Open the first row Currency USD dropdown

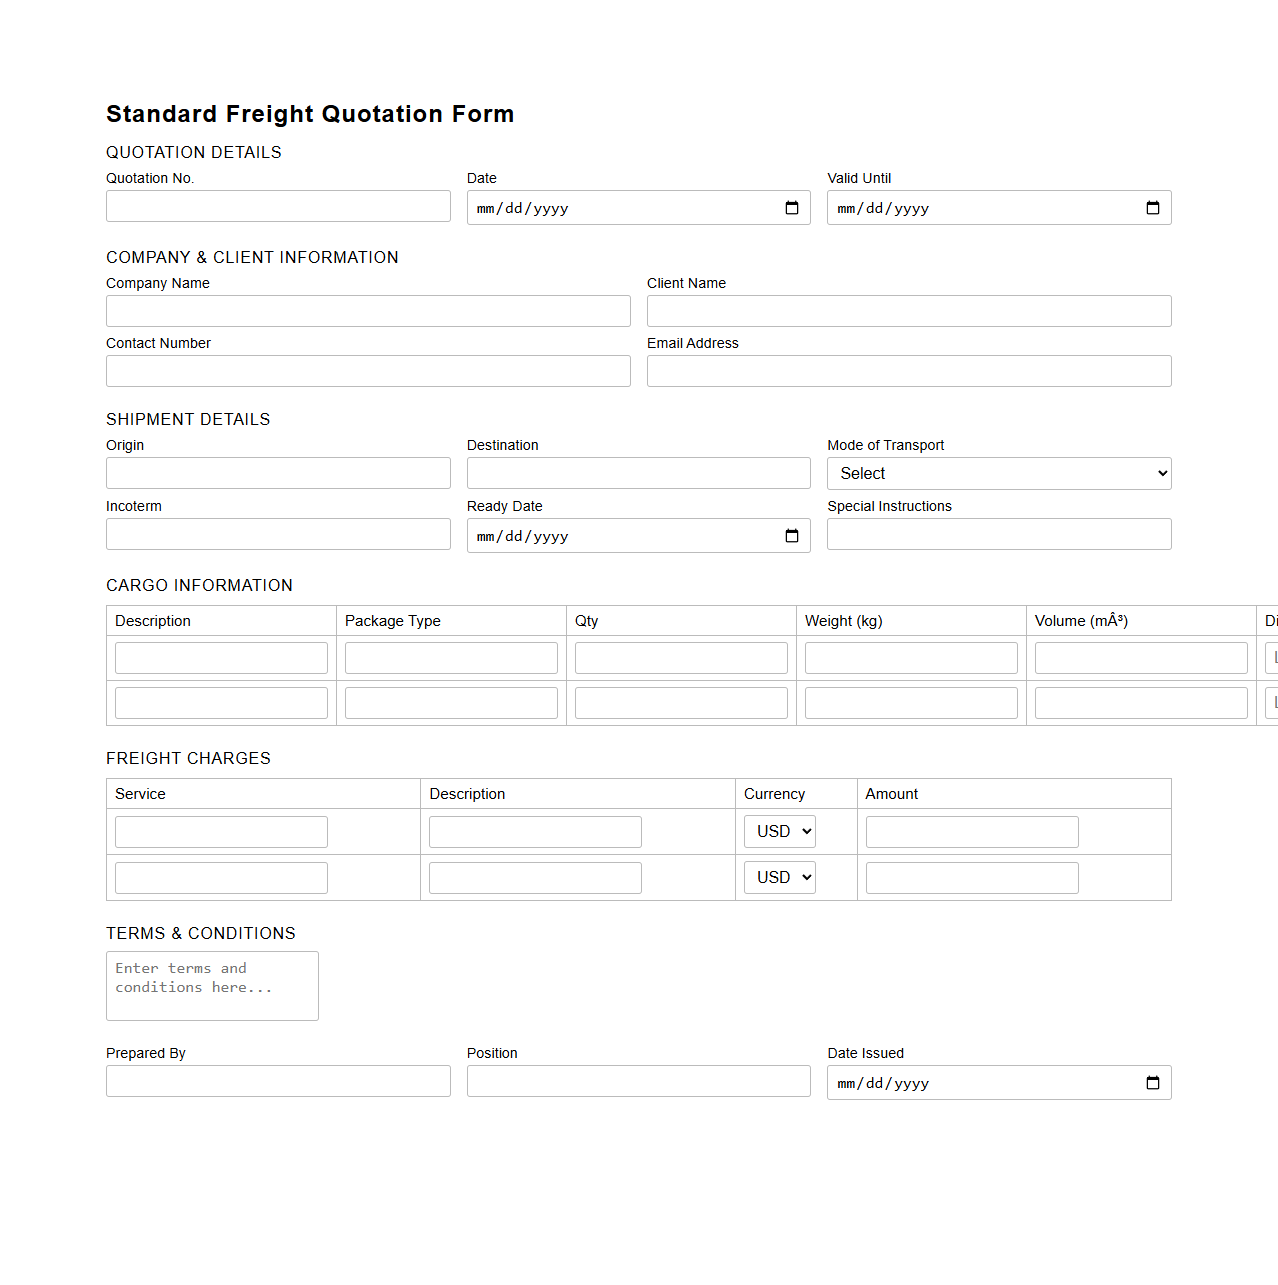point(779,831)
